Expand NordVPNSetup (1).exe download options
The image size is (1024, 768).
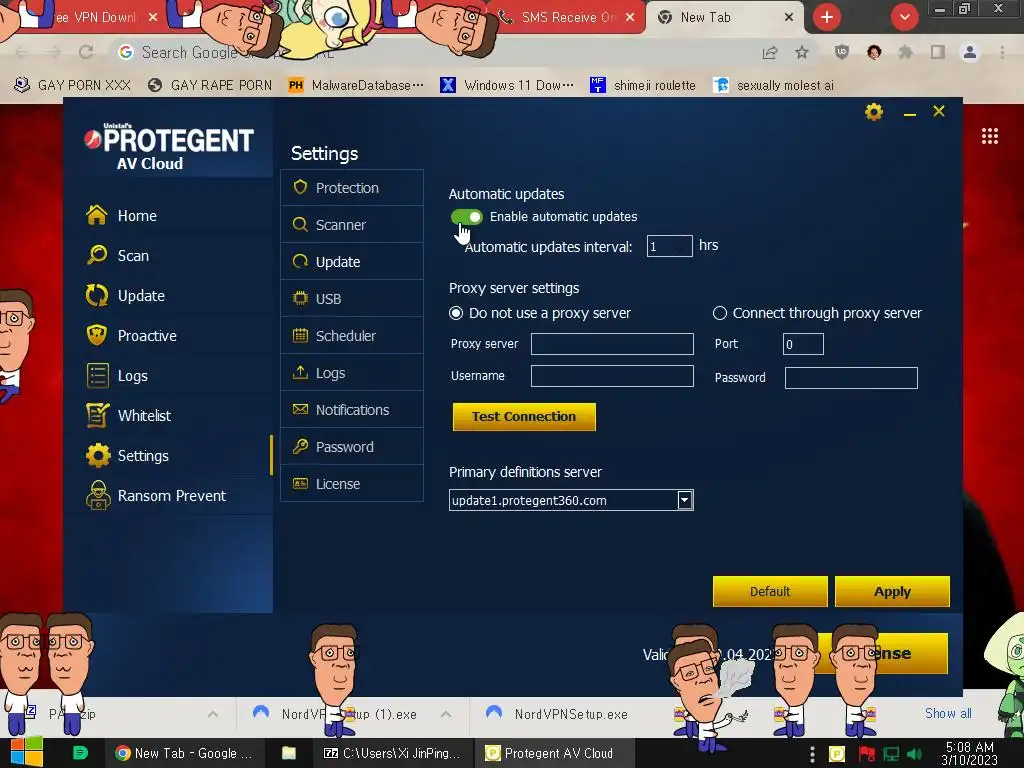tap(446, 714)
